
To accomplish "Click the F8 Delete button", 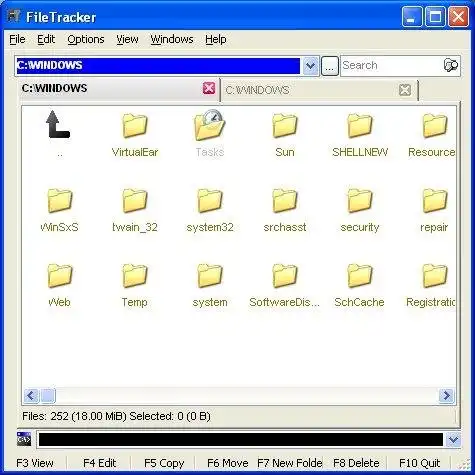I will pos(356,463).
